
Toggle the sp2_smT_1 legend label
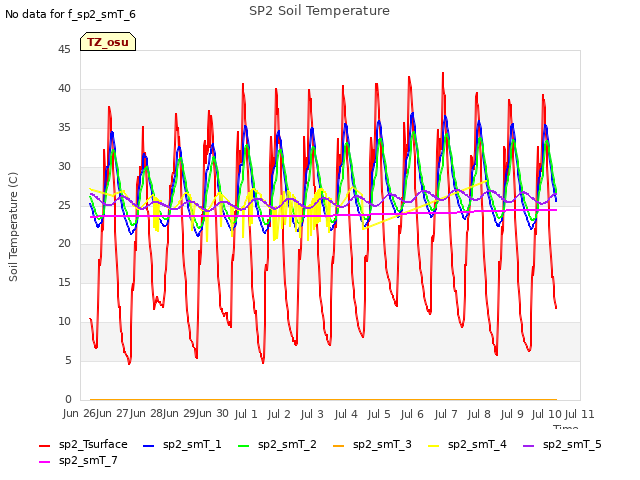click(192, 444)
